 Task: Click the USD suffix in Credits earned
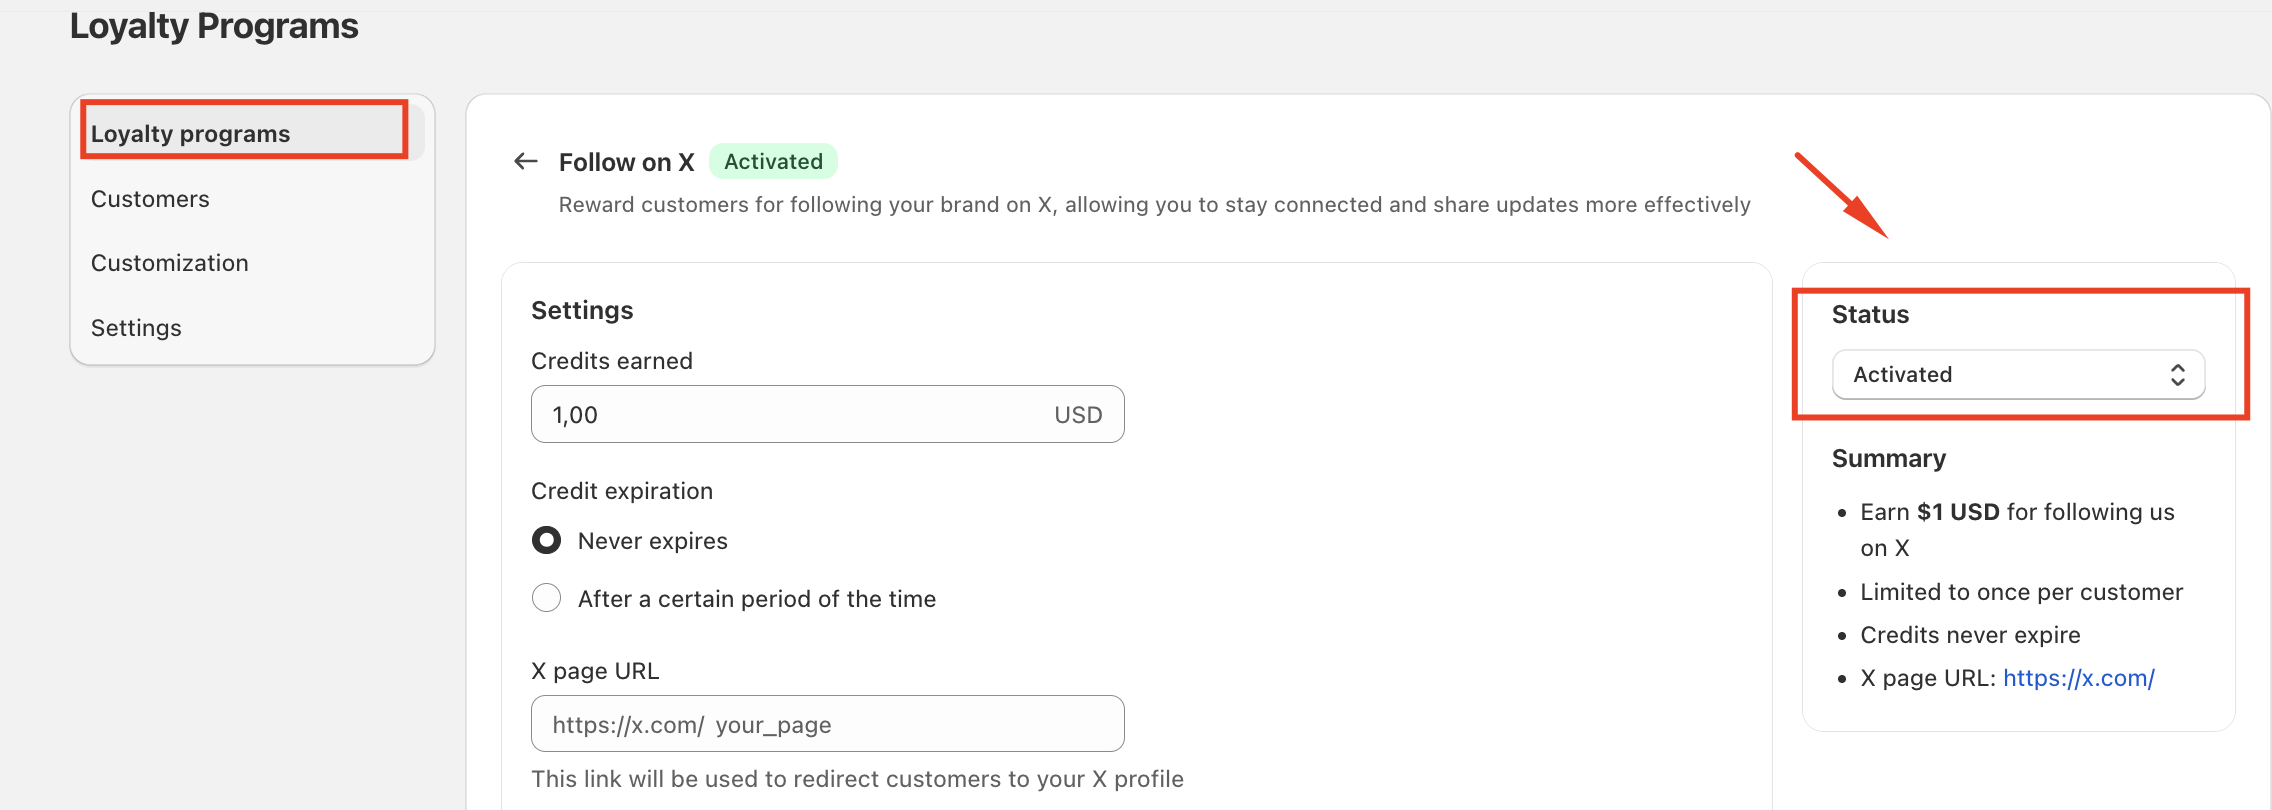(1077, 415)
